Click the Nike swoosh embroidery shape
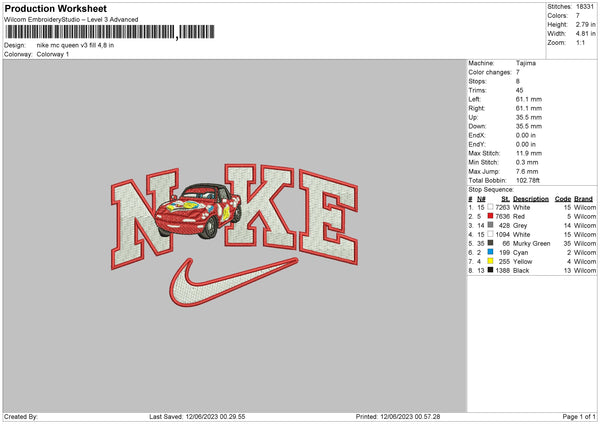The height and width of the screenshot is (424, 600). [233, 282]
